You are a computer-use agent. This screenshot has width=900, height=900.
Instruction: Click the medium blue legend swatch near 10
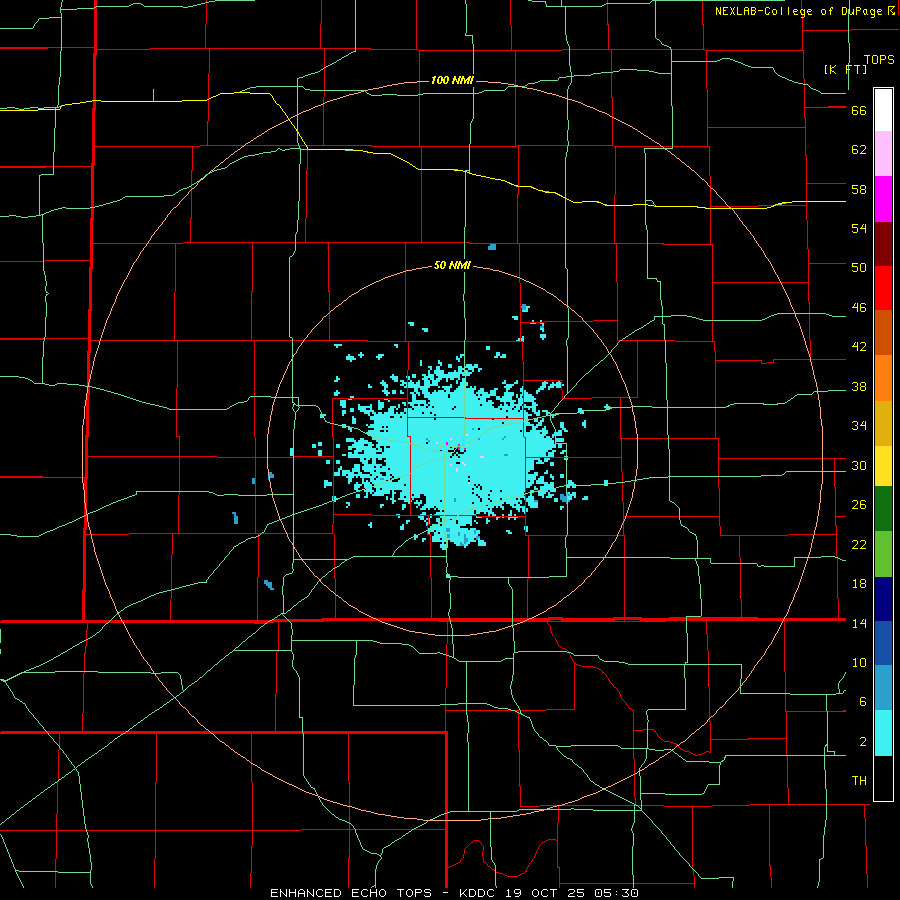[x=883, y=643]
